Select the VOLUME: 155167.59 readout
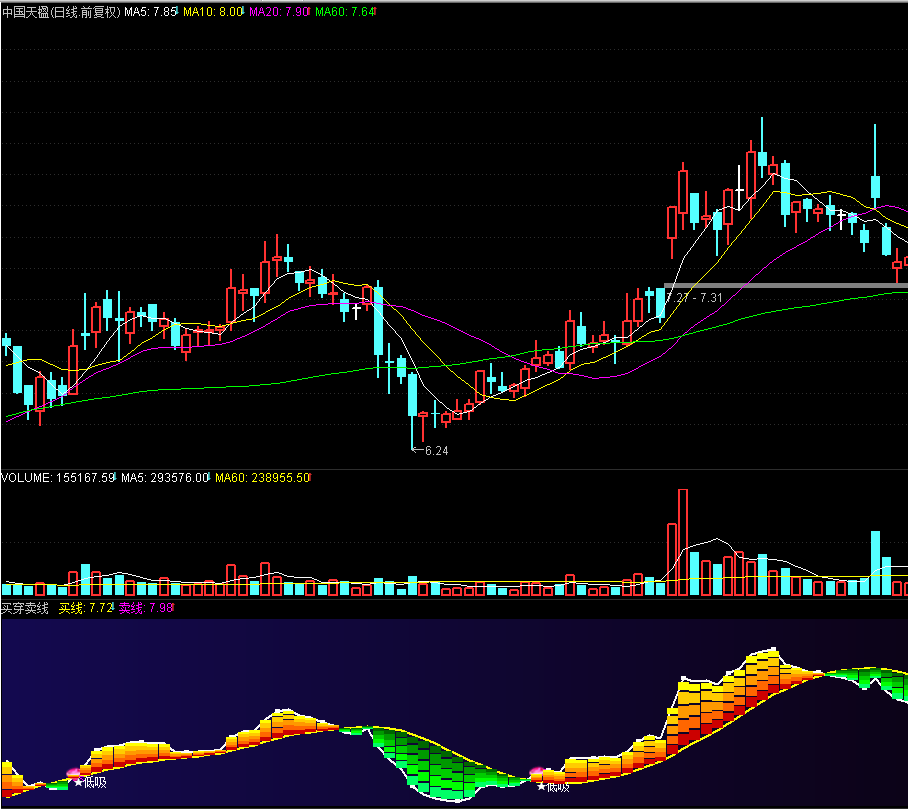The height and width of the screenshot is (809, 908). tap(58, 478)
